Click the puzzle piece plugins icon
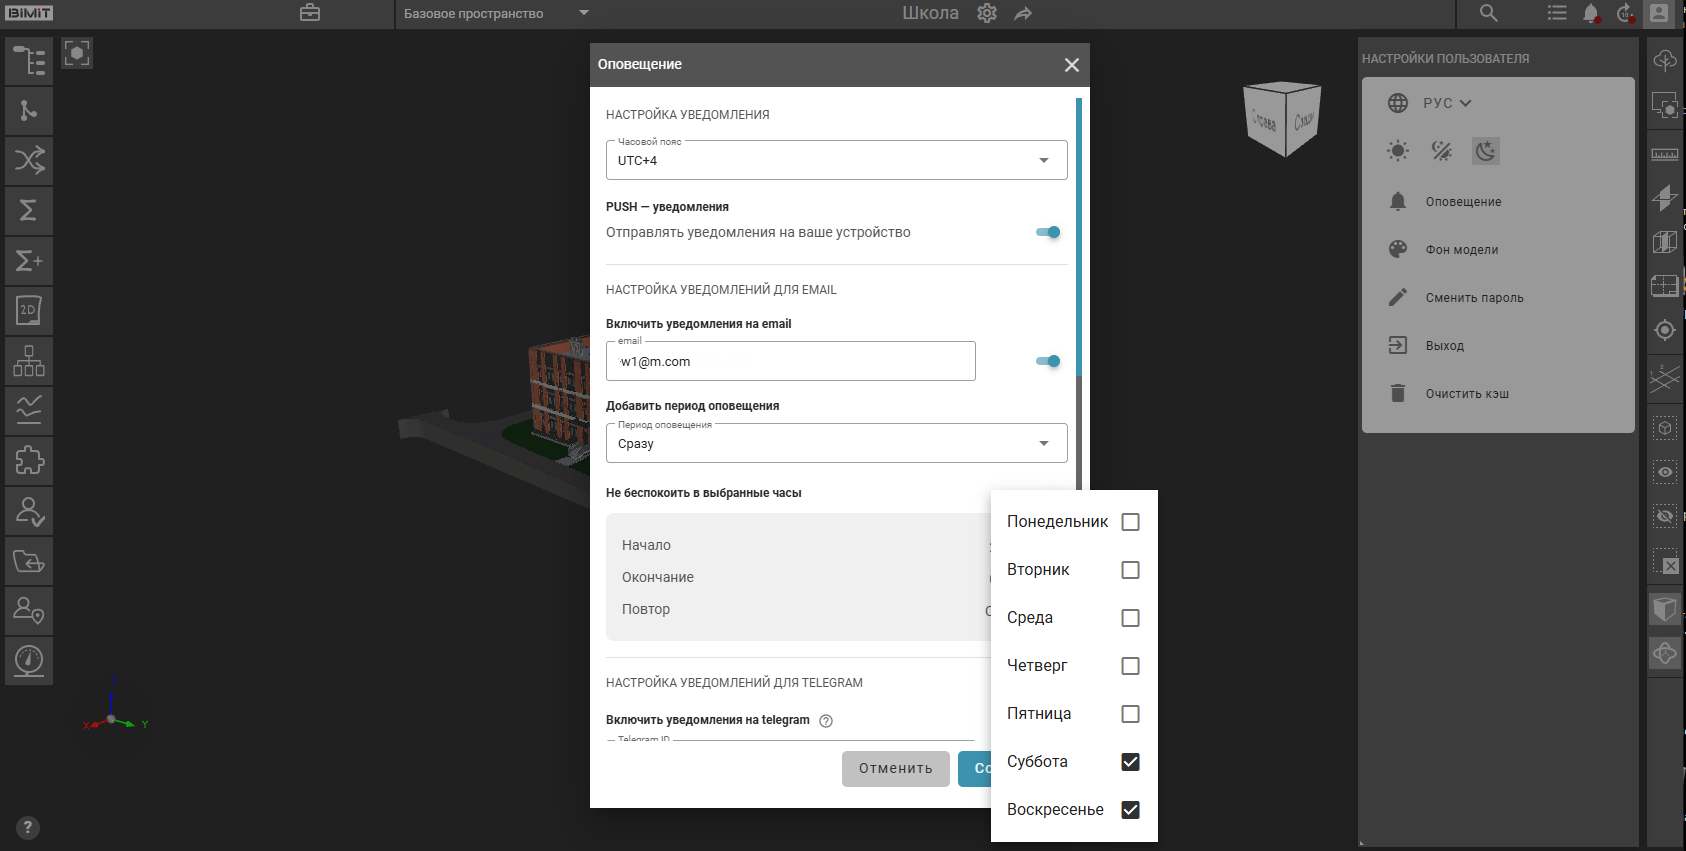This screenshot has height=851, width=1686. click(x=29, y=461)
